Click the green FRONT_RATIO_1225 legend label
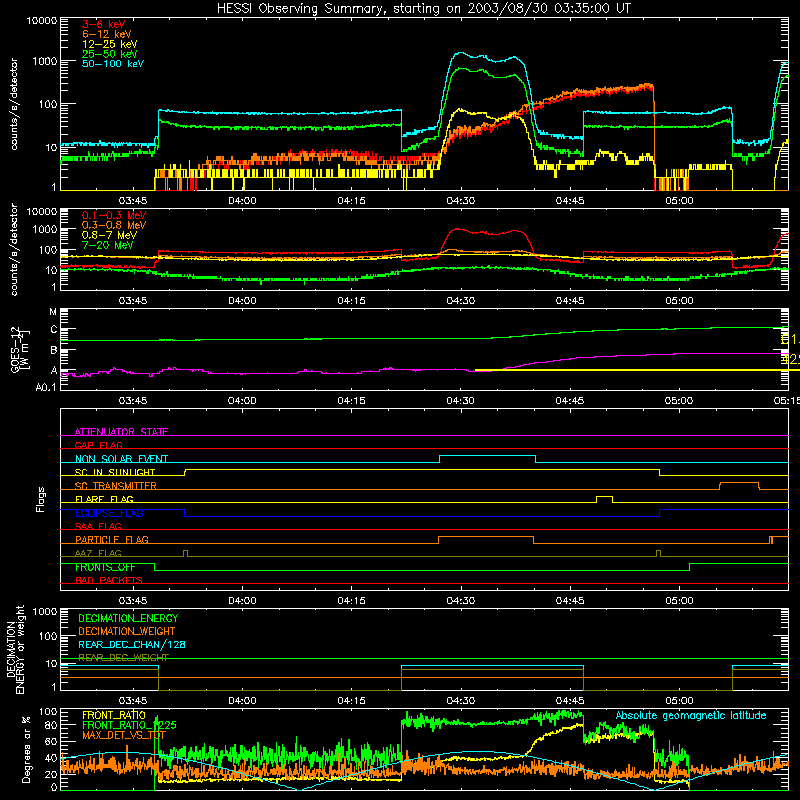 click(129, 725)
